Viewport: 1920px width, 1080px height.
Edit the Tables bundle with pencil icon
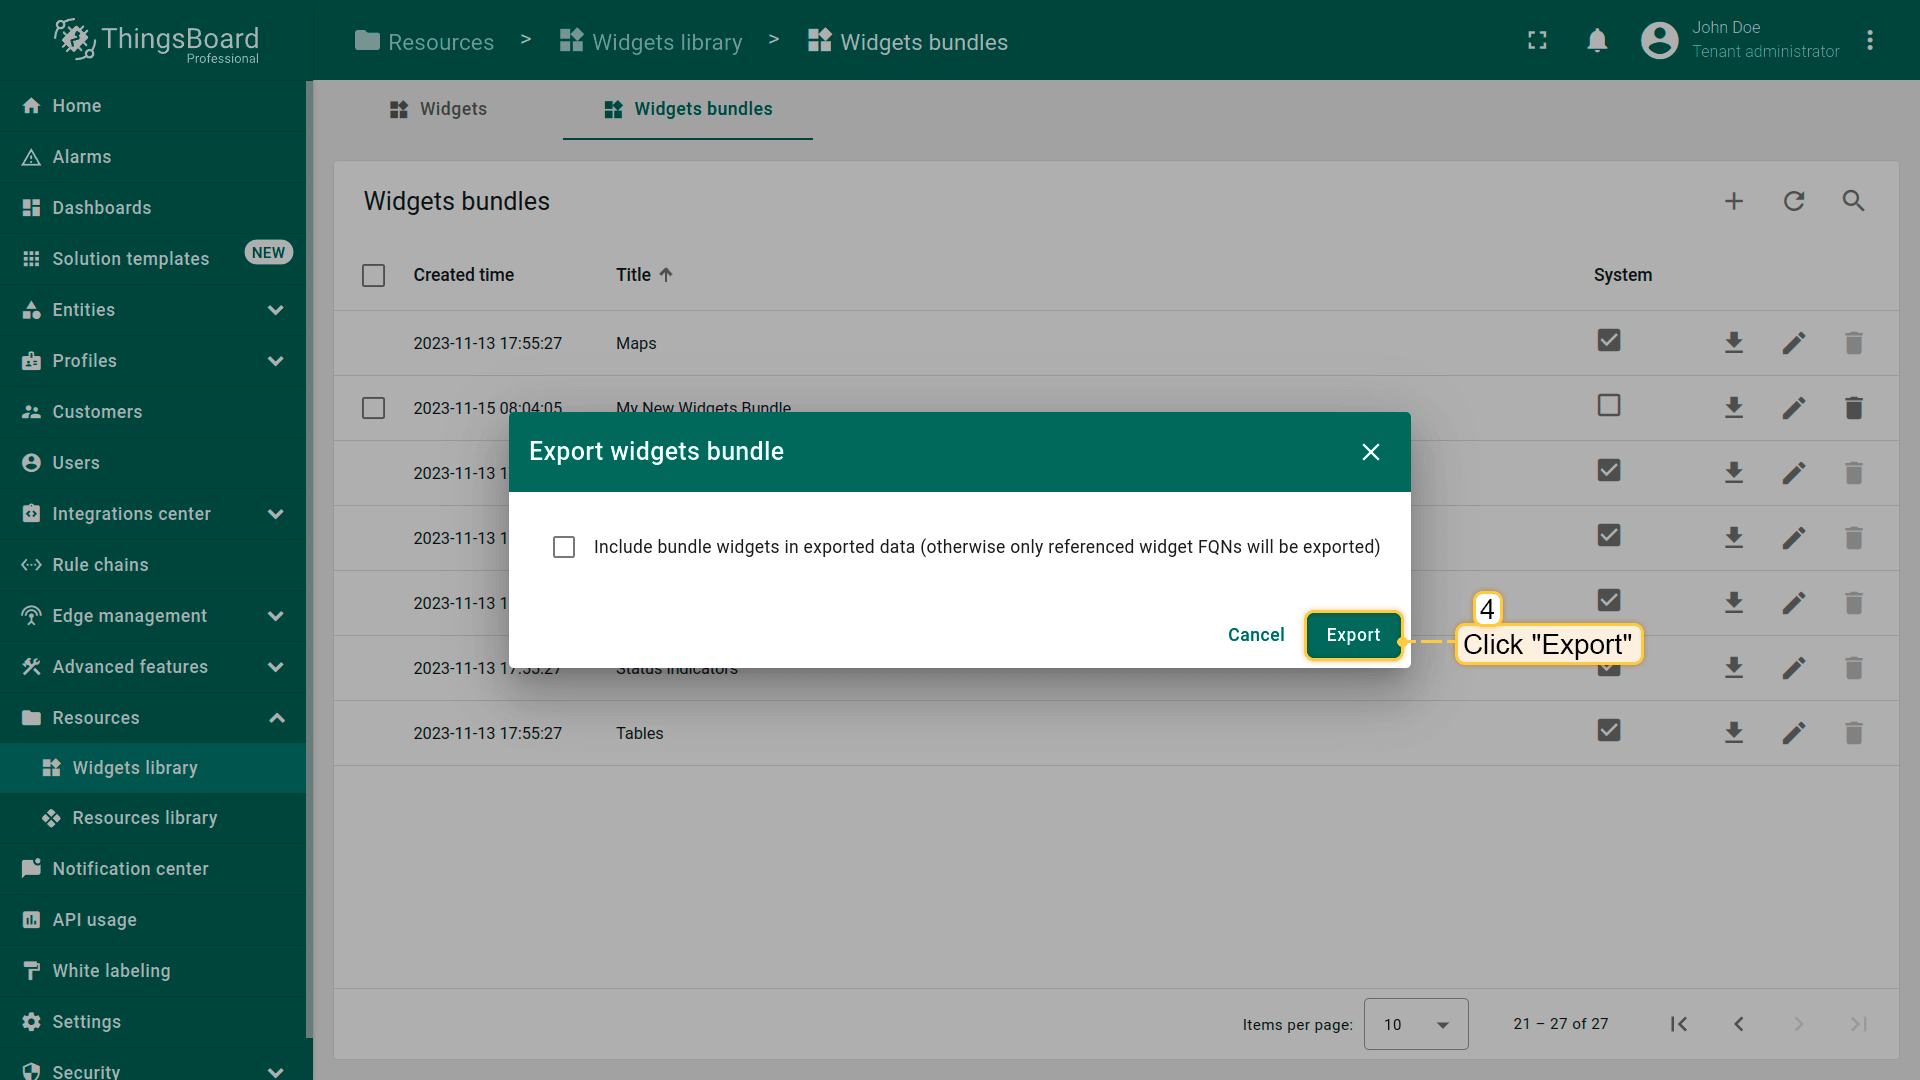click(1794, 733)
